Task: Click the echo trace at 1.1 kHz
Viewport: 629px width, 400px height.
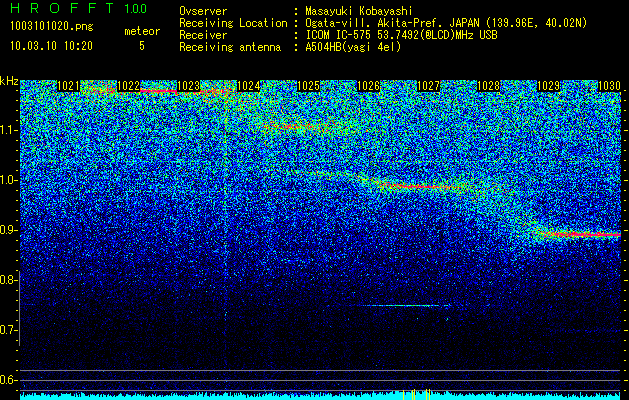Action: coord(298,127)
